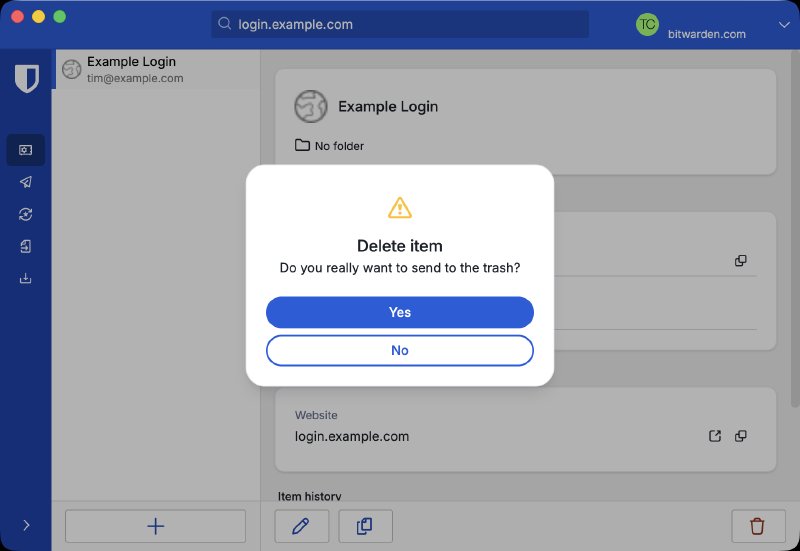Cancel deletion with the No button

coord(399,350)
